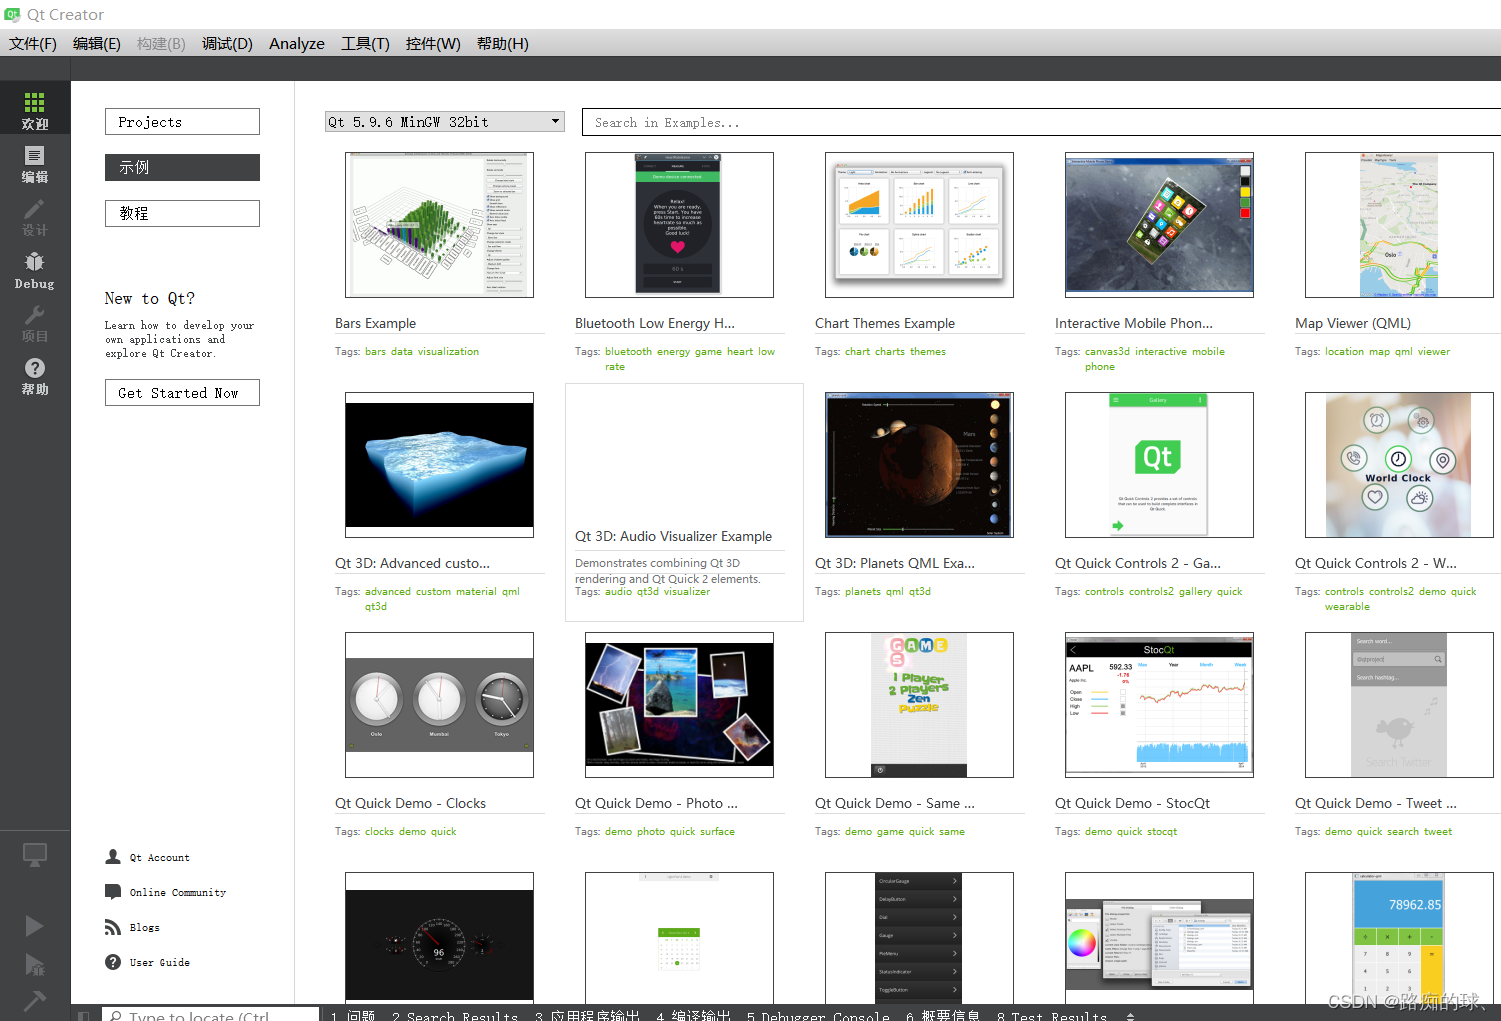The height and width of the screenshot is (1021, 1501).
Task: Filter by the 'bluetooth' tag
Action: [628, 352]
